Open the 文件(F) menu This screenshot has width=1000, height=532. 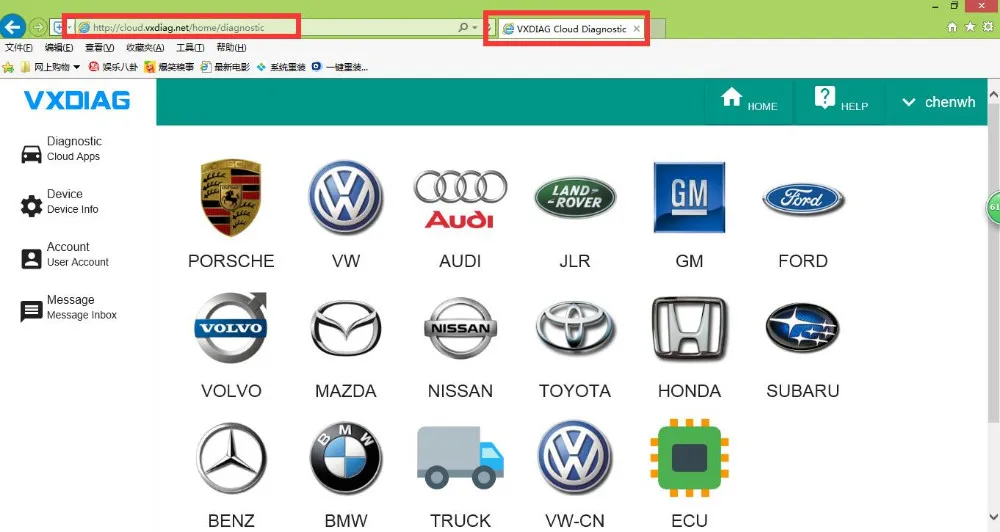[x=19, y=48]
